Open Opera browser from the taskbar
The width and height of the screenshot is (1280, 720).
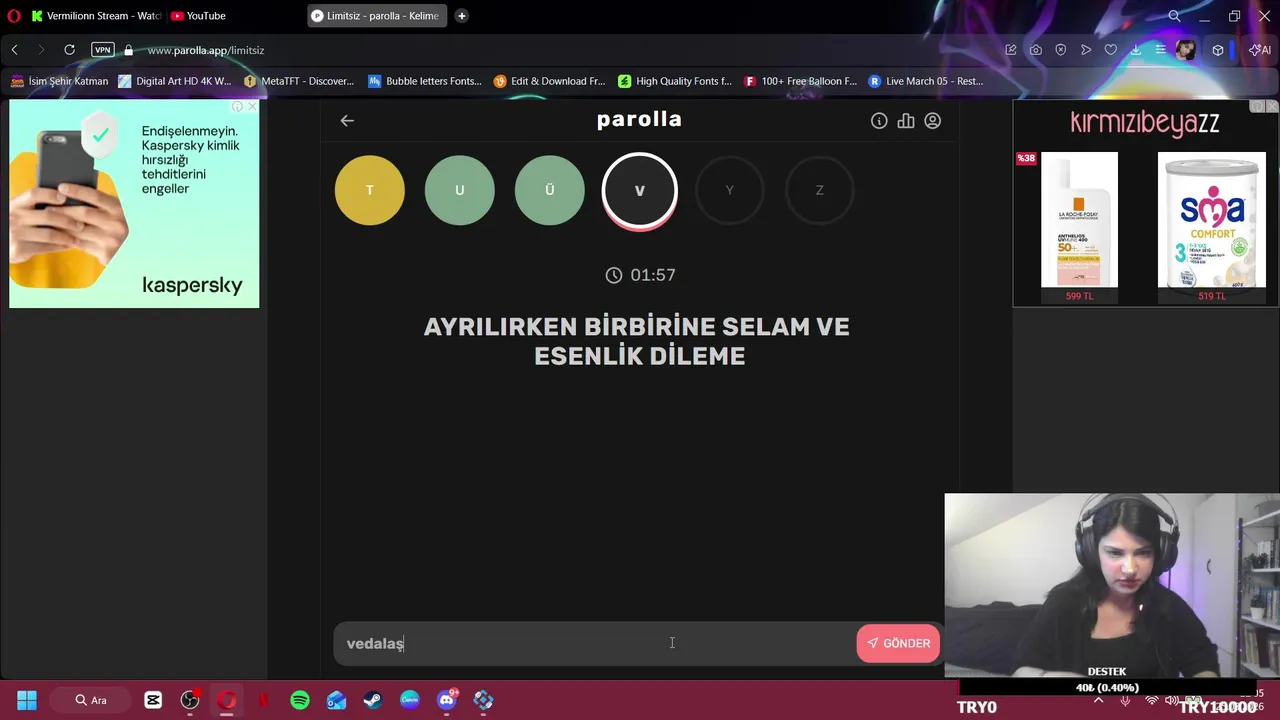pos(227,700)
